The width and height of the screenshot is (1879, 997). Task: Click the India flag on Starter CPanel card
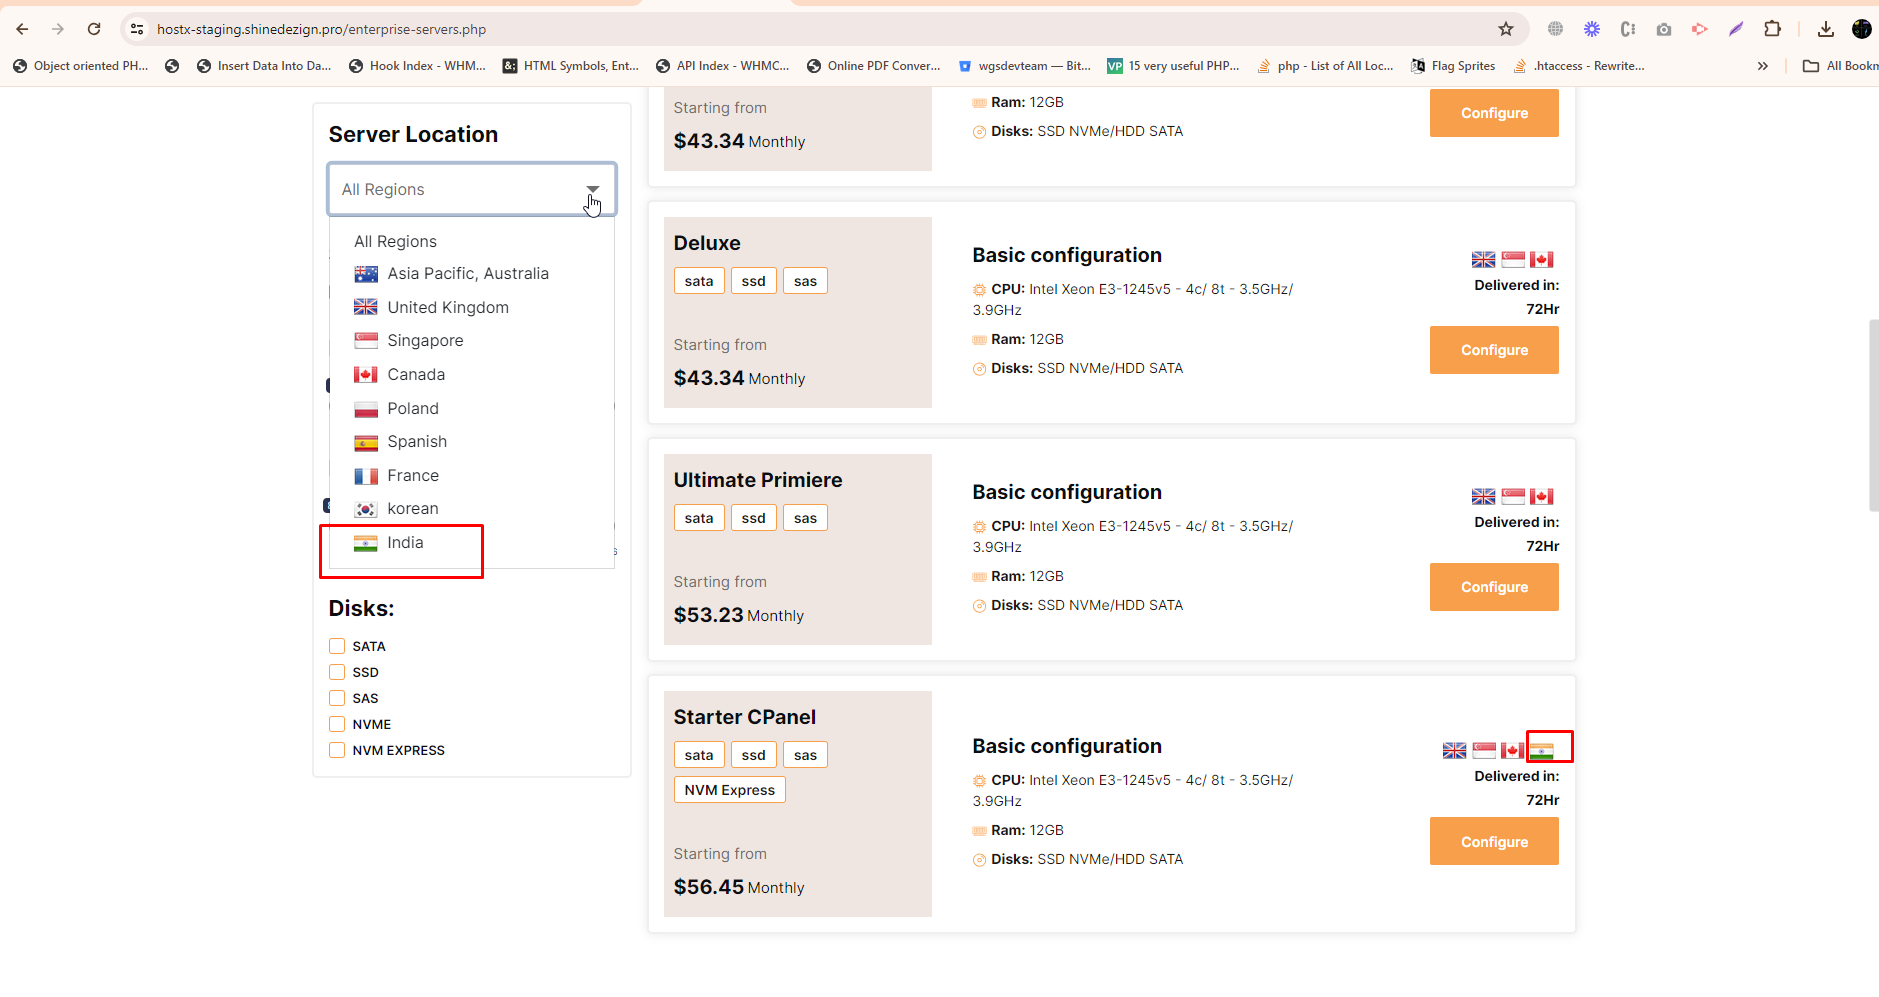(x=1541, y=751)
